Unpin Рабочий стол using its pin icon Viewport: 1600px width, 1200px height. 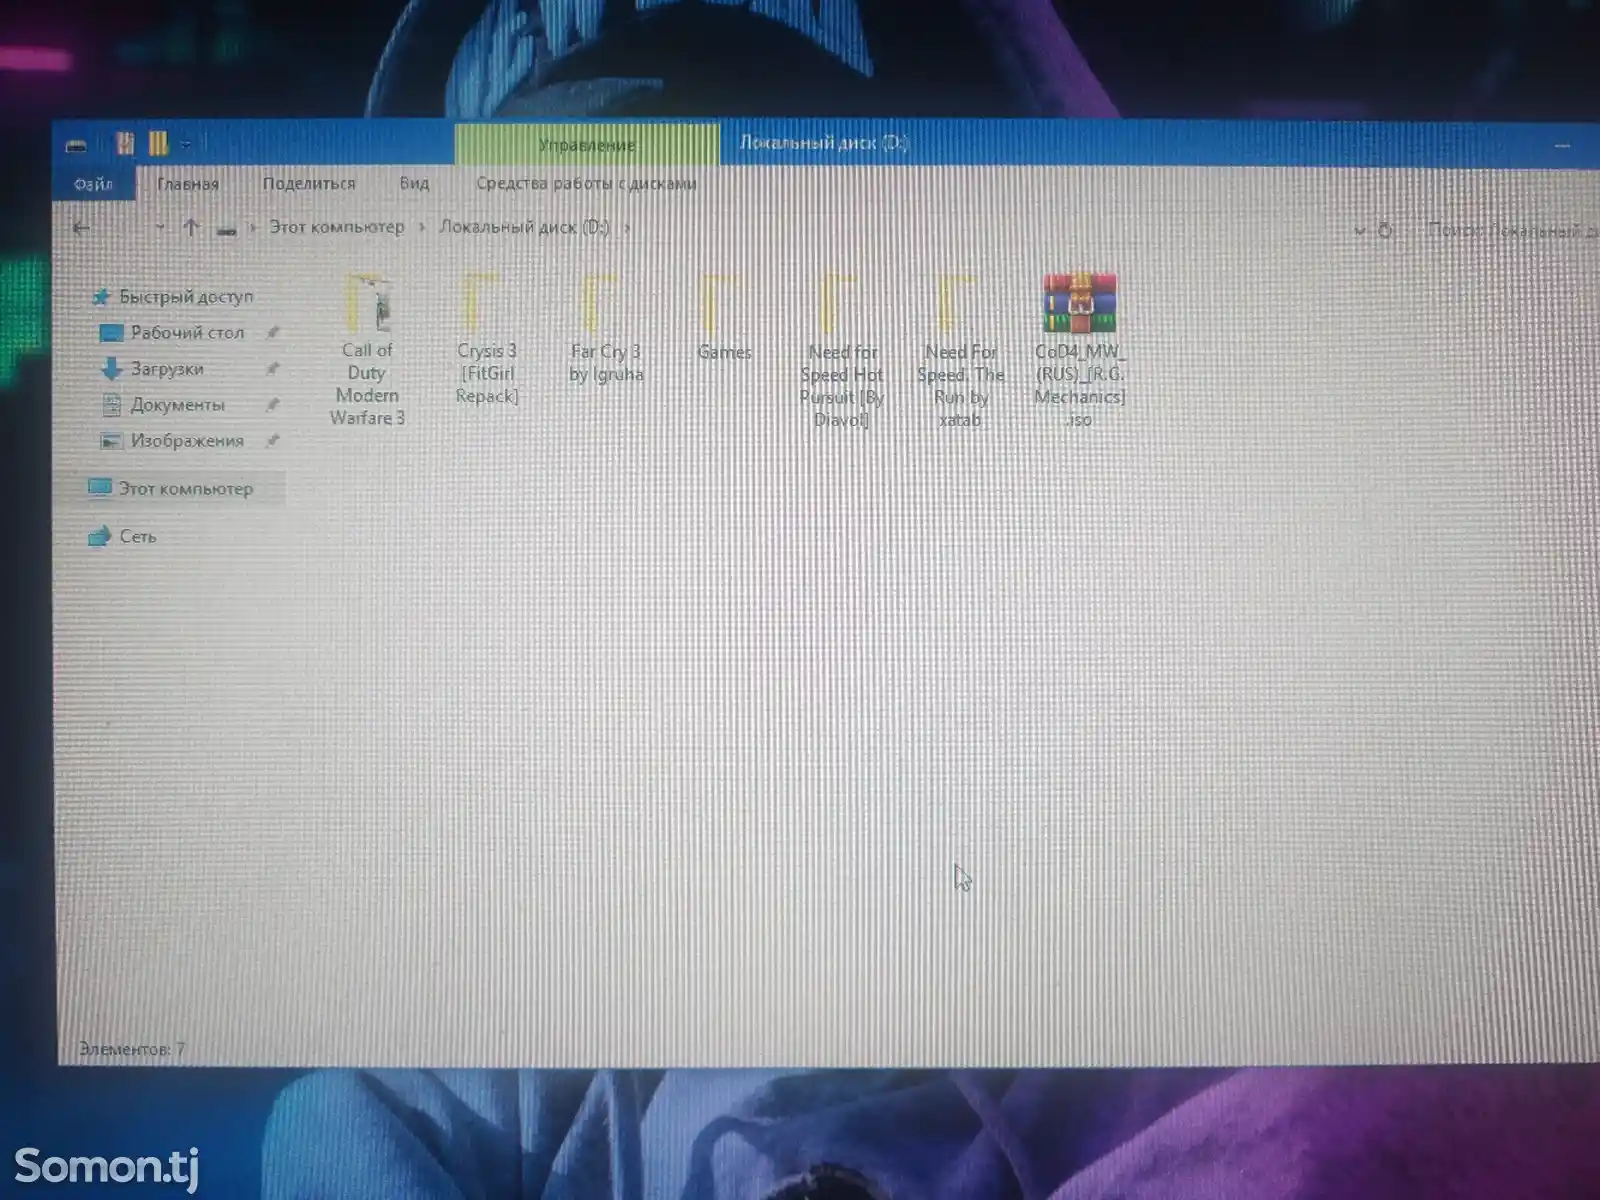pos(272,332)
